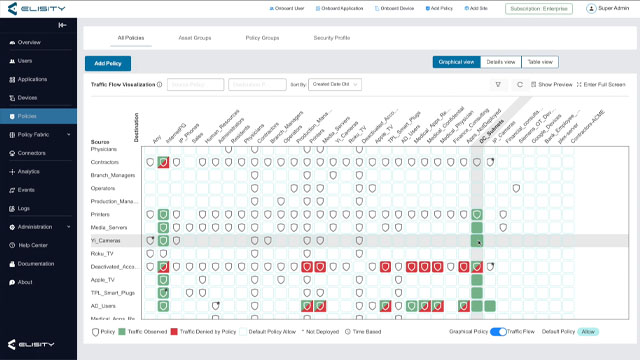
Task: Open the Sort By Created Date dropdown
Action: pos(335,84)
